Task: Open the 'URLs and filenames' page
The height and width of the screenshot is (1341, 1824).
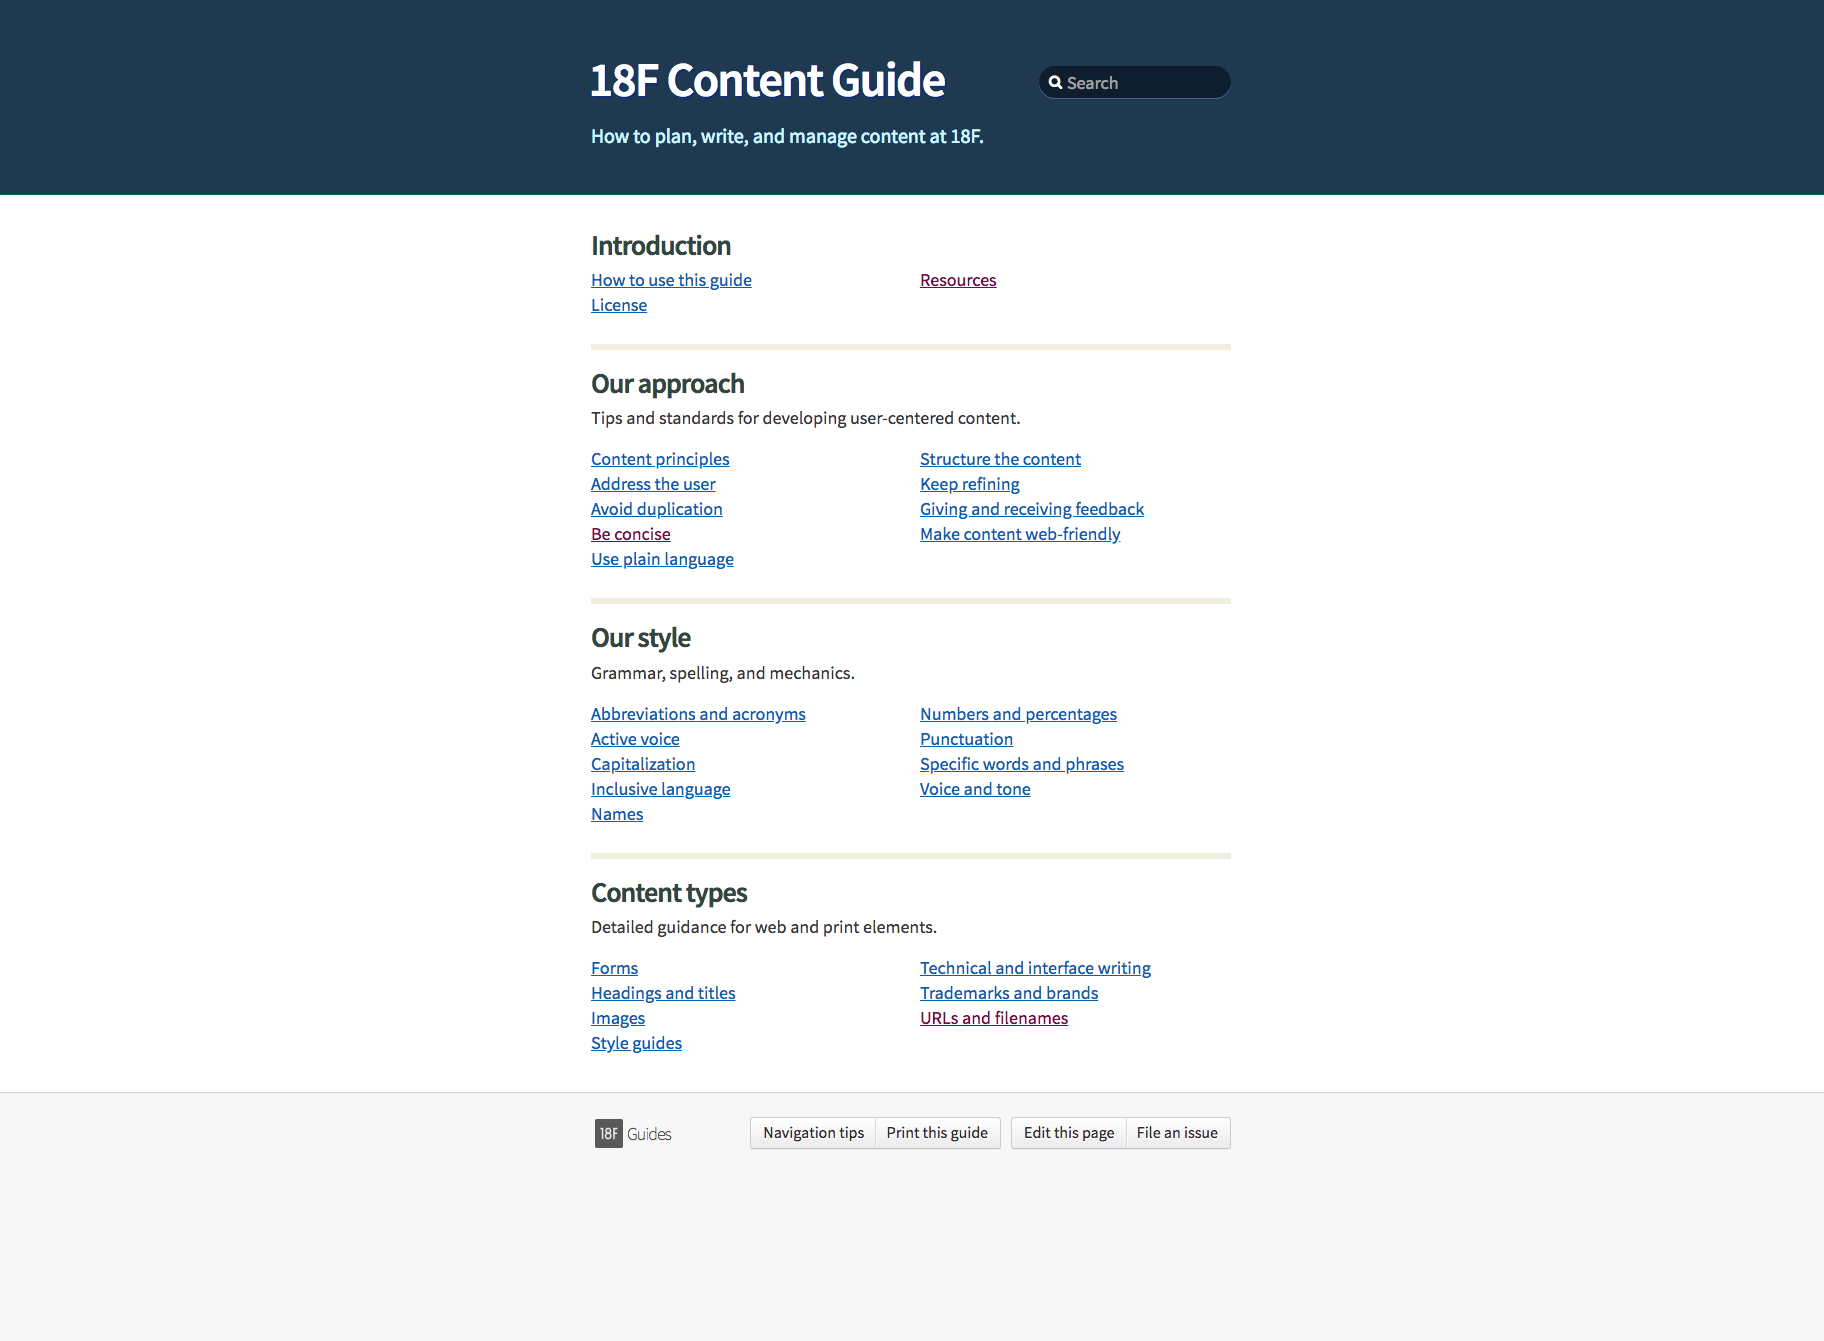Action: click(x=993, y=1018)
